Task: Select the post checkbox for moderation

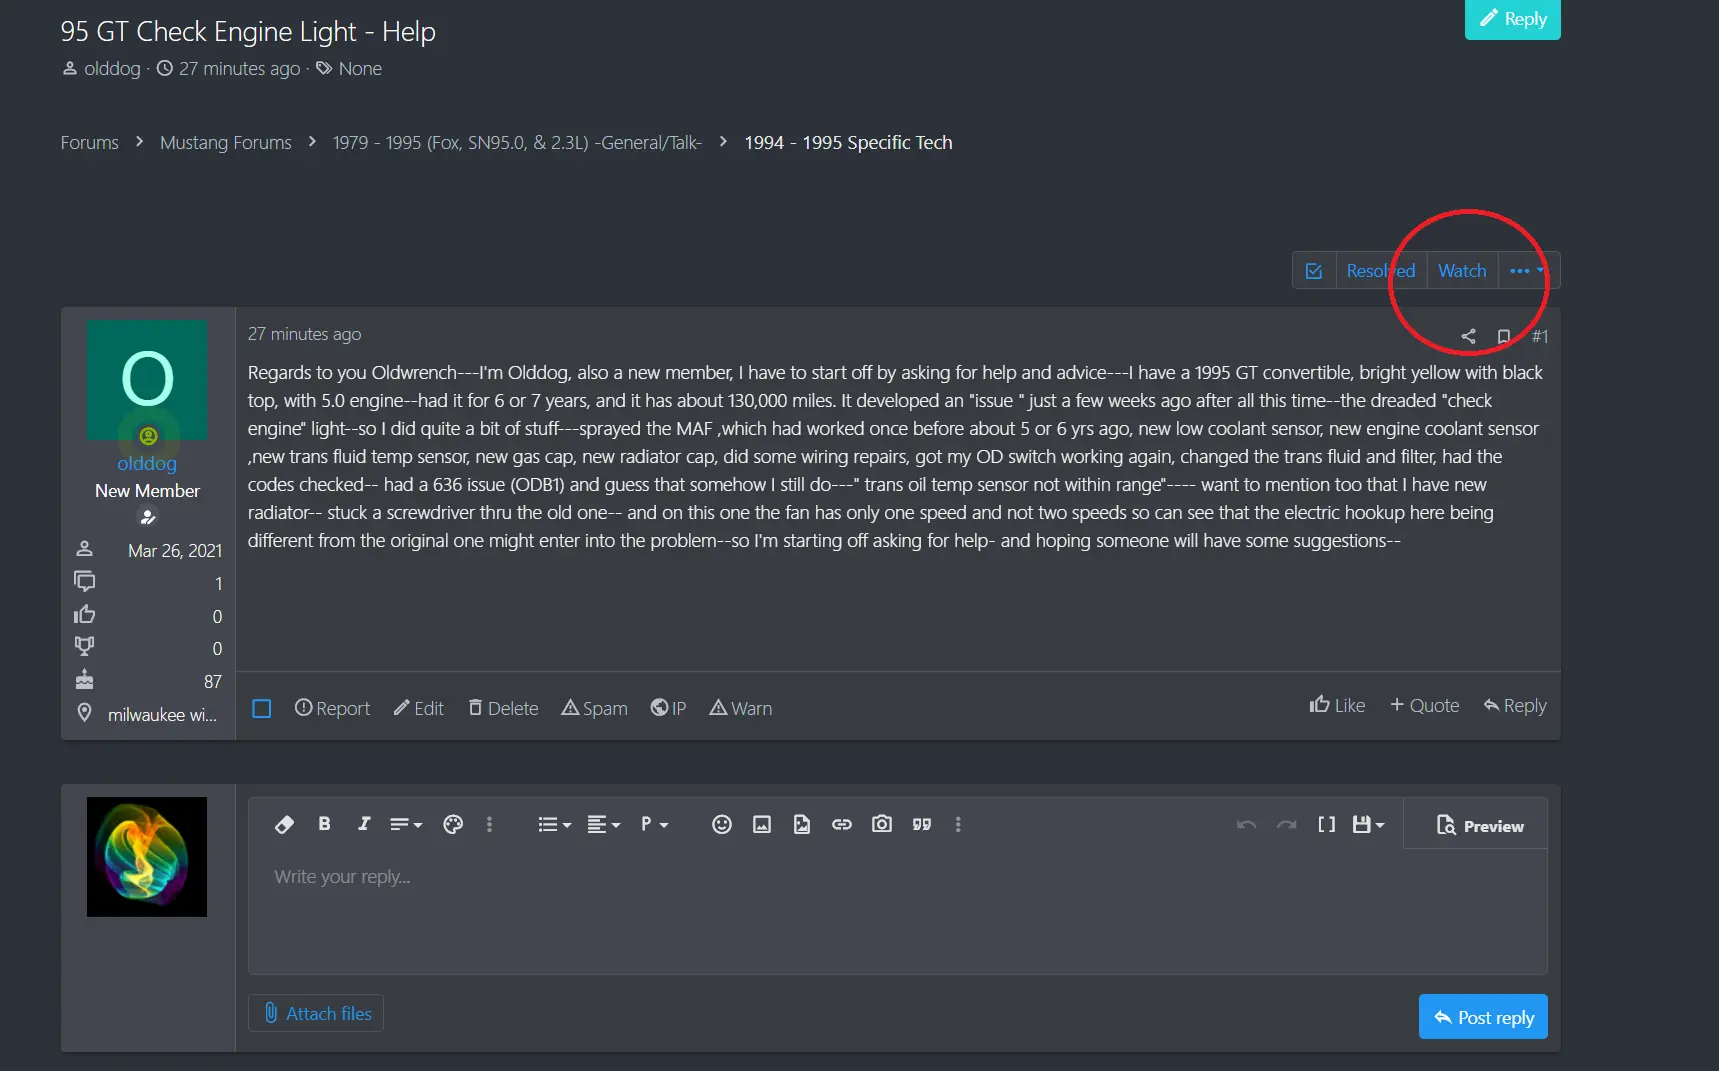Action: (262, 708)
